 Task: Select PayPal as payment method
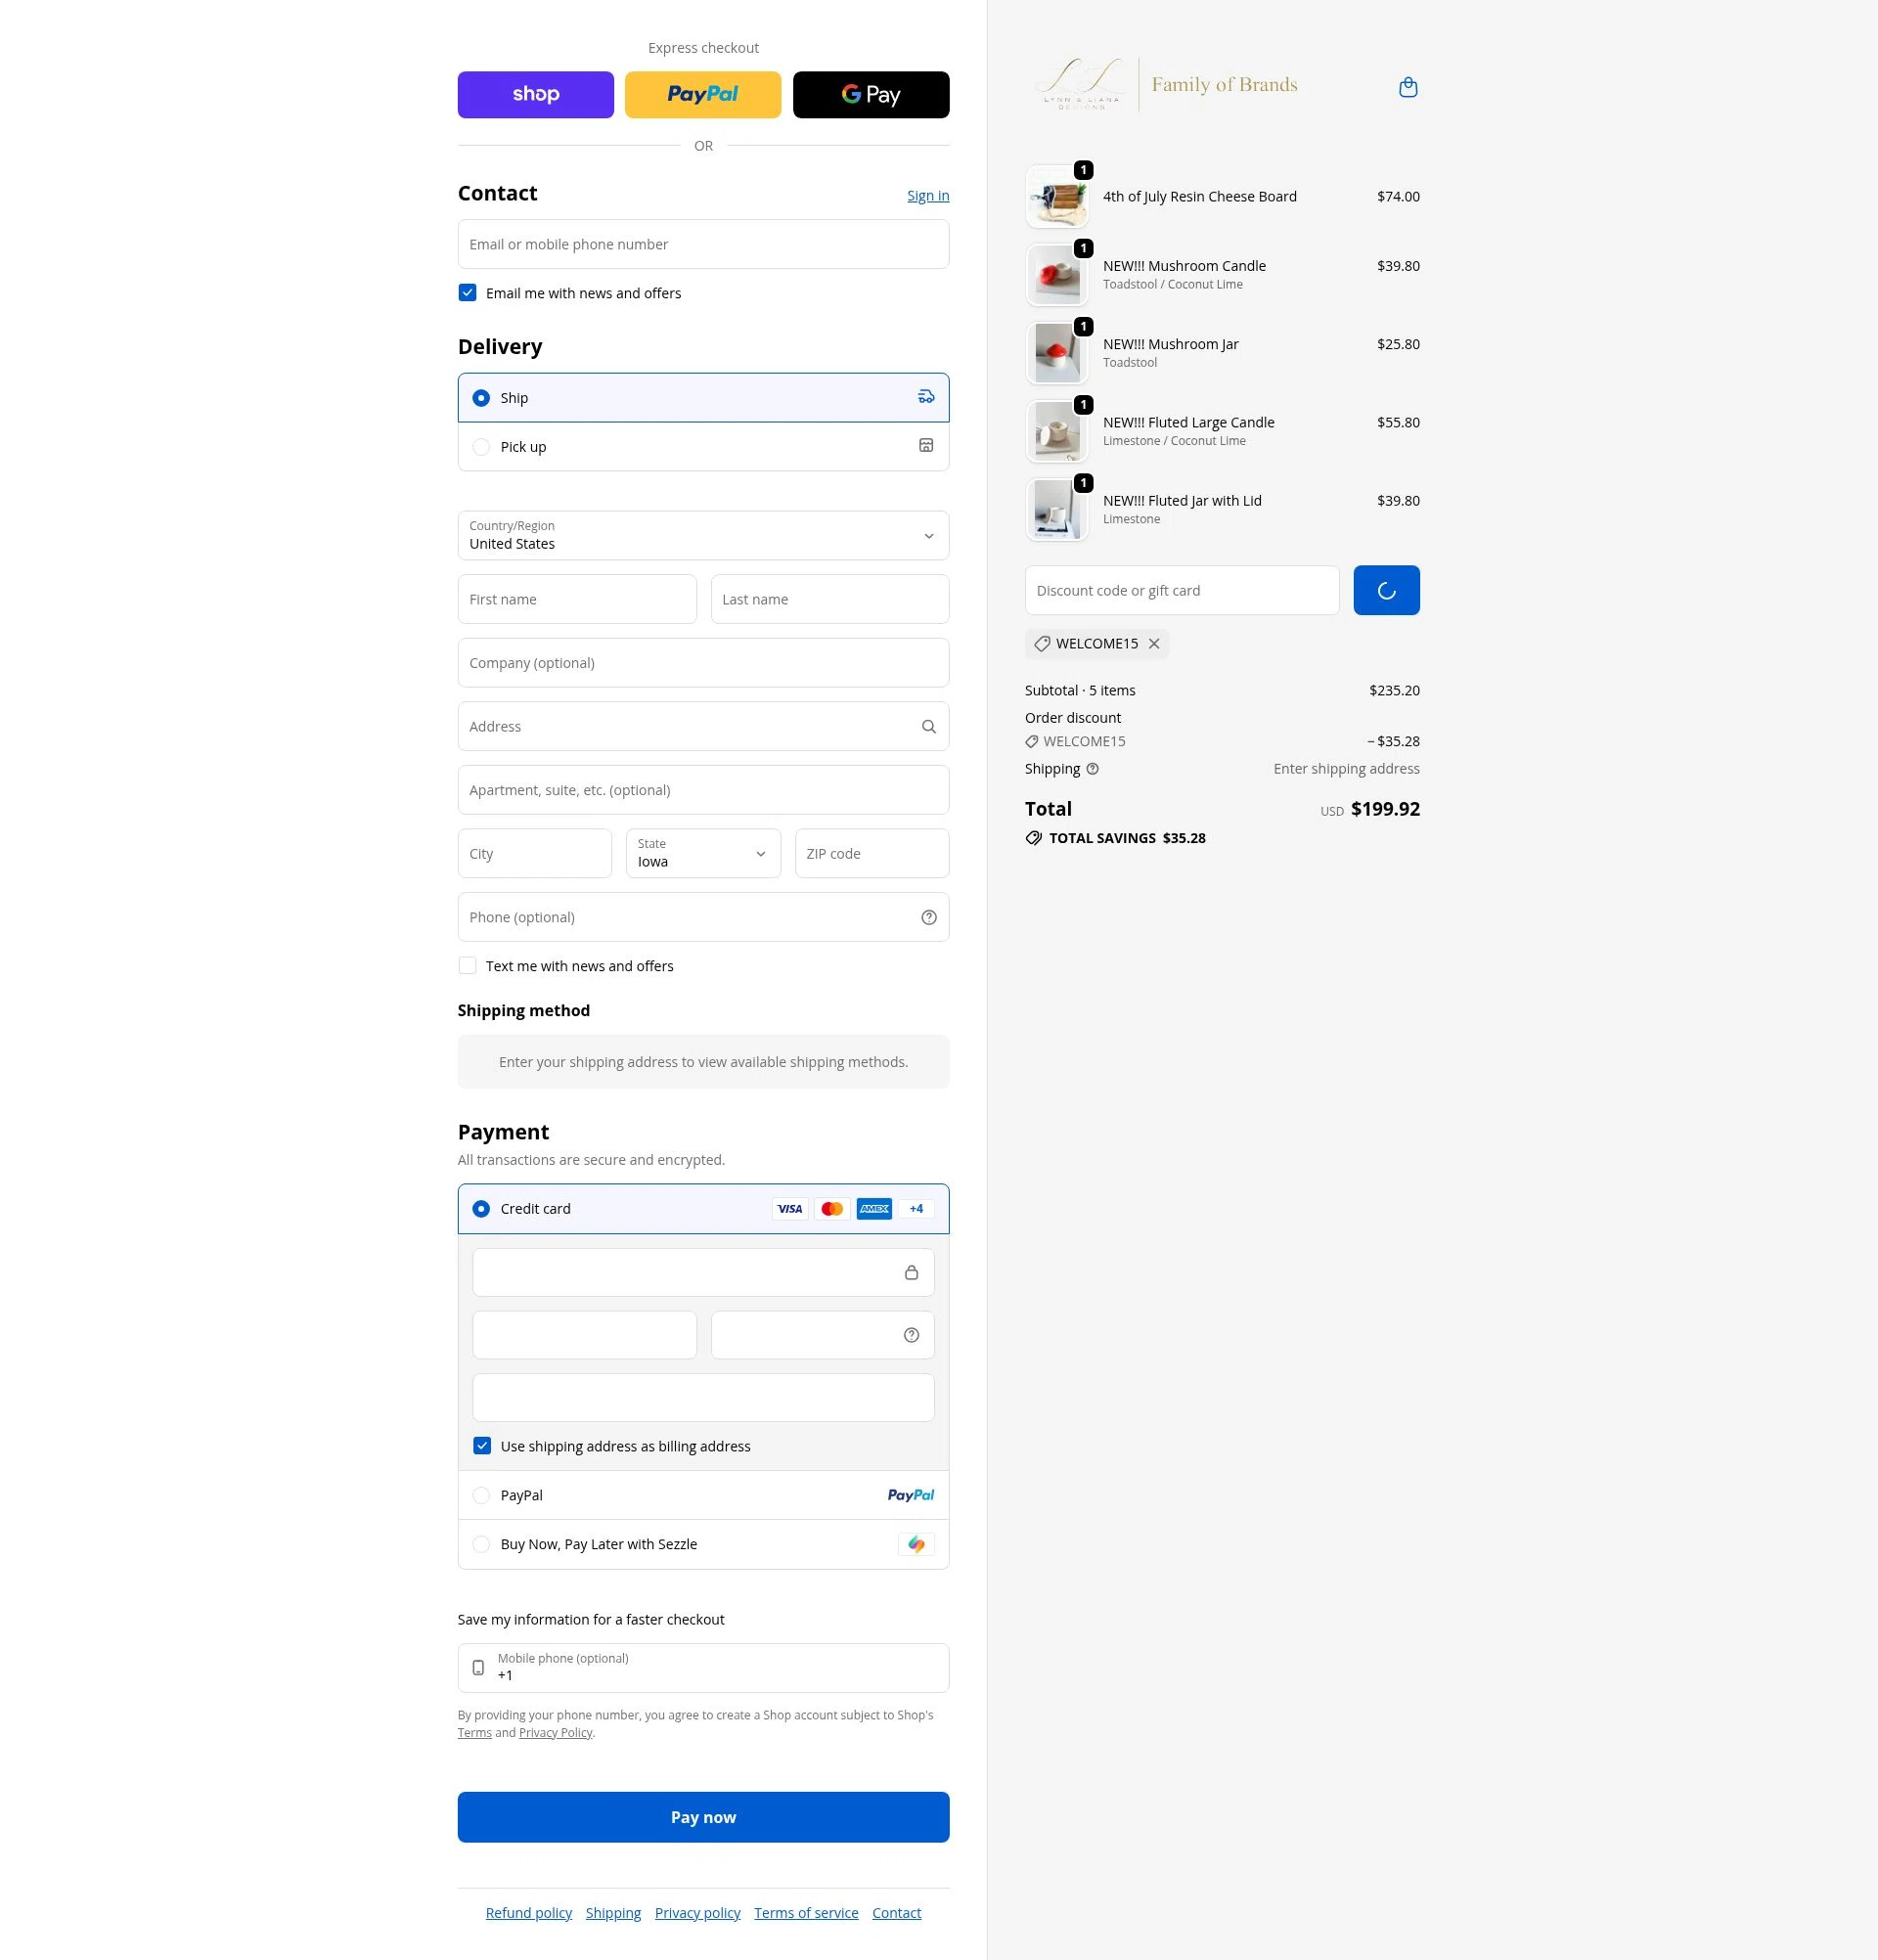[x=703, y=1496]
